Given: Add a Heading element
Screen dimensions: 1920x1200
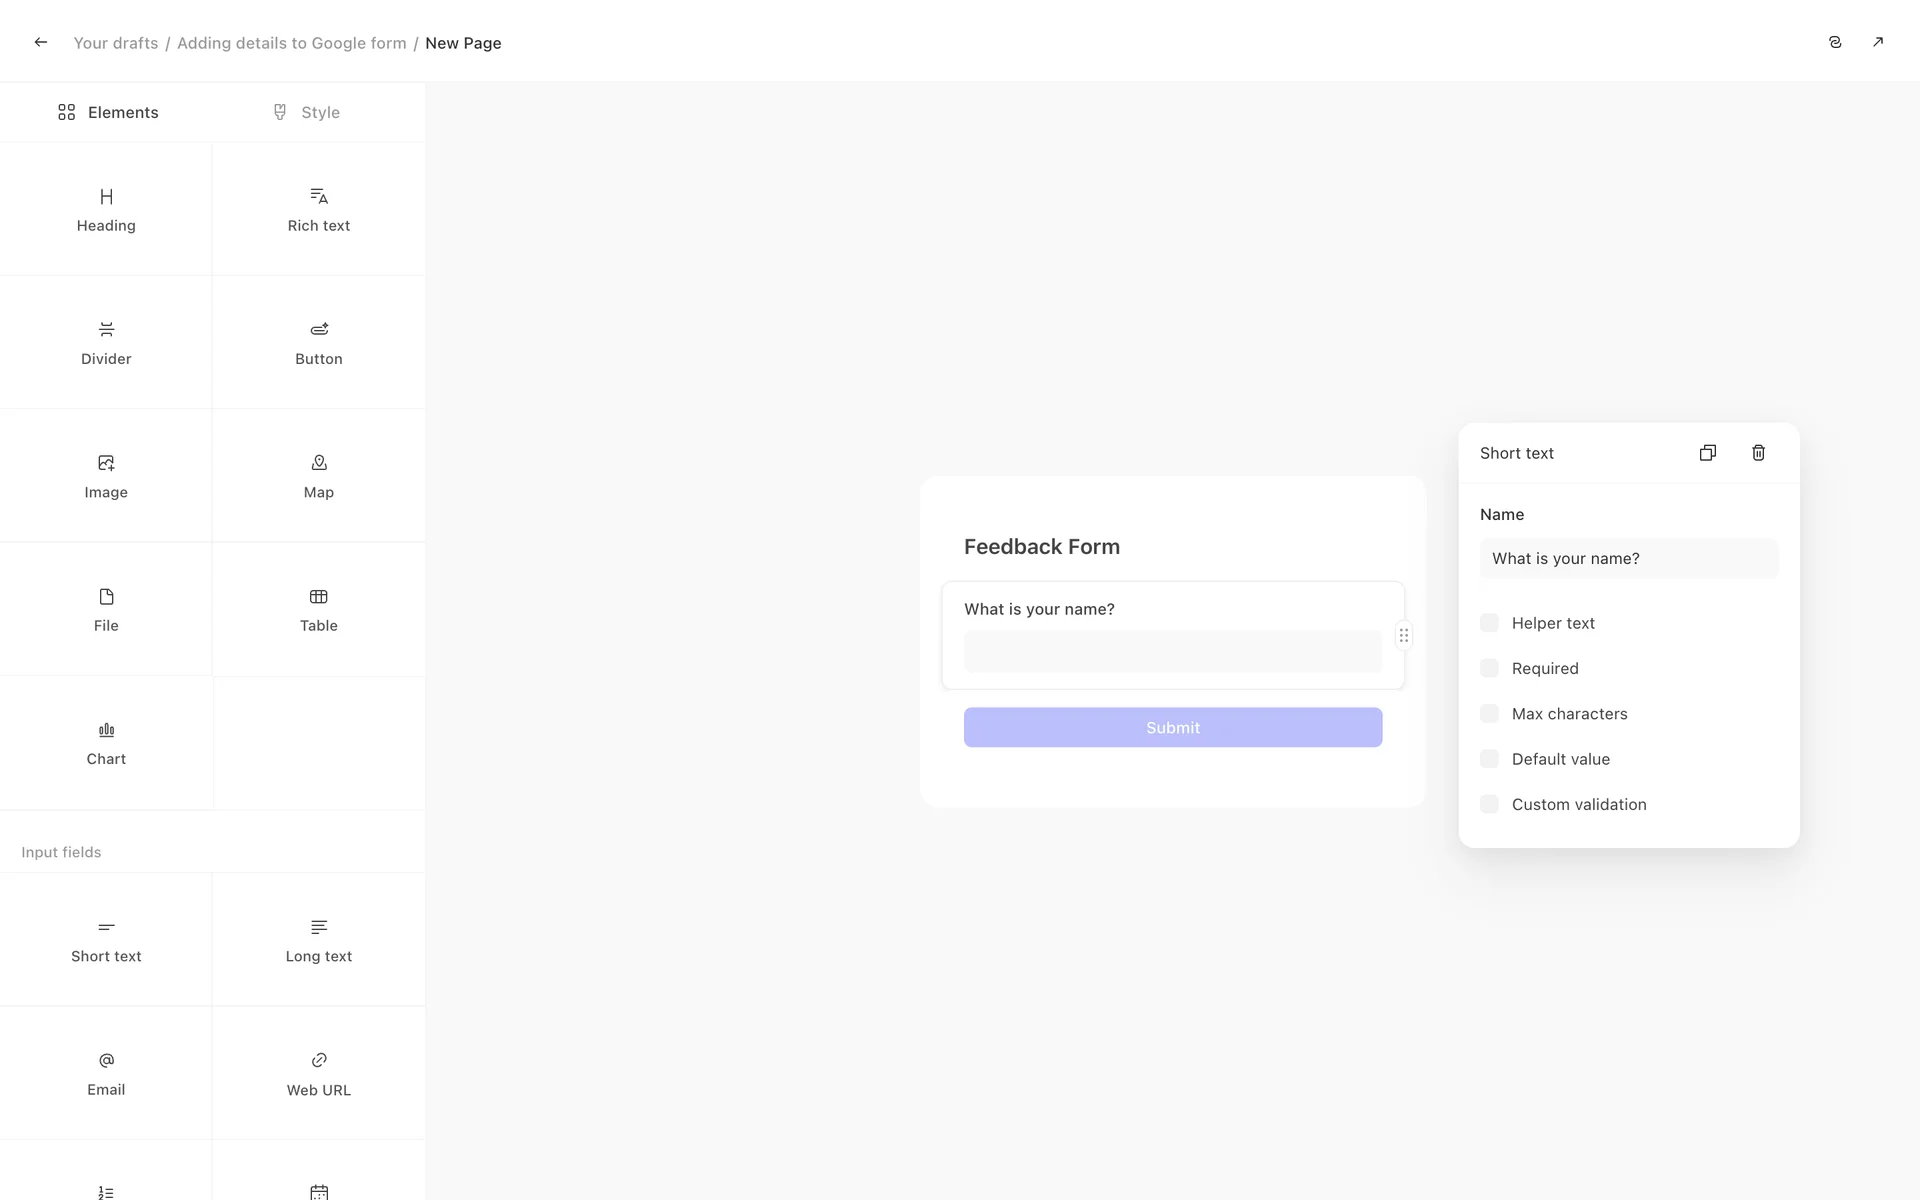Looking at the screenshot, I should tap(106, 209).
